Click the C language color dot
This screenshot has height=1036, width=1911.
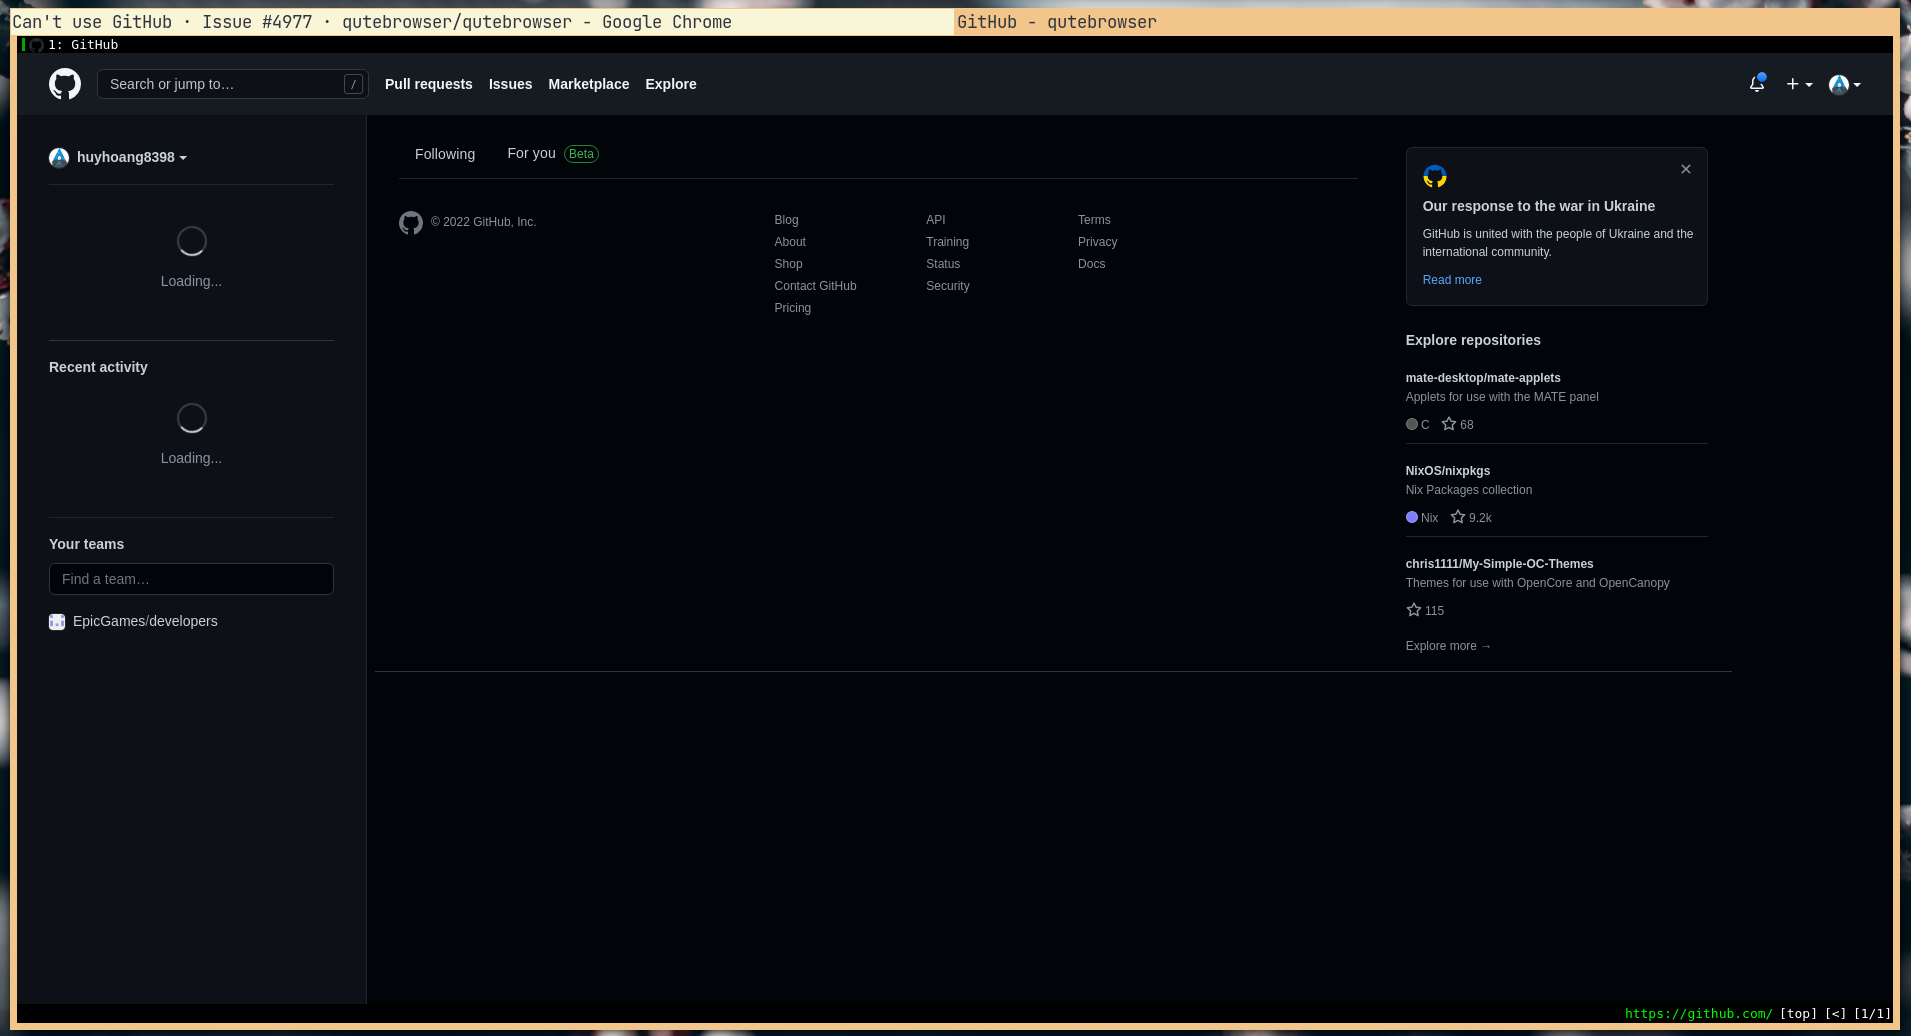1412,424
